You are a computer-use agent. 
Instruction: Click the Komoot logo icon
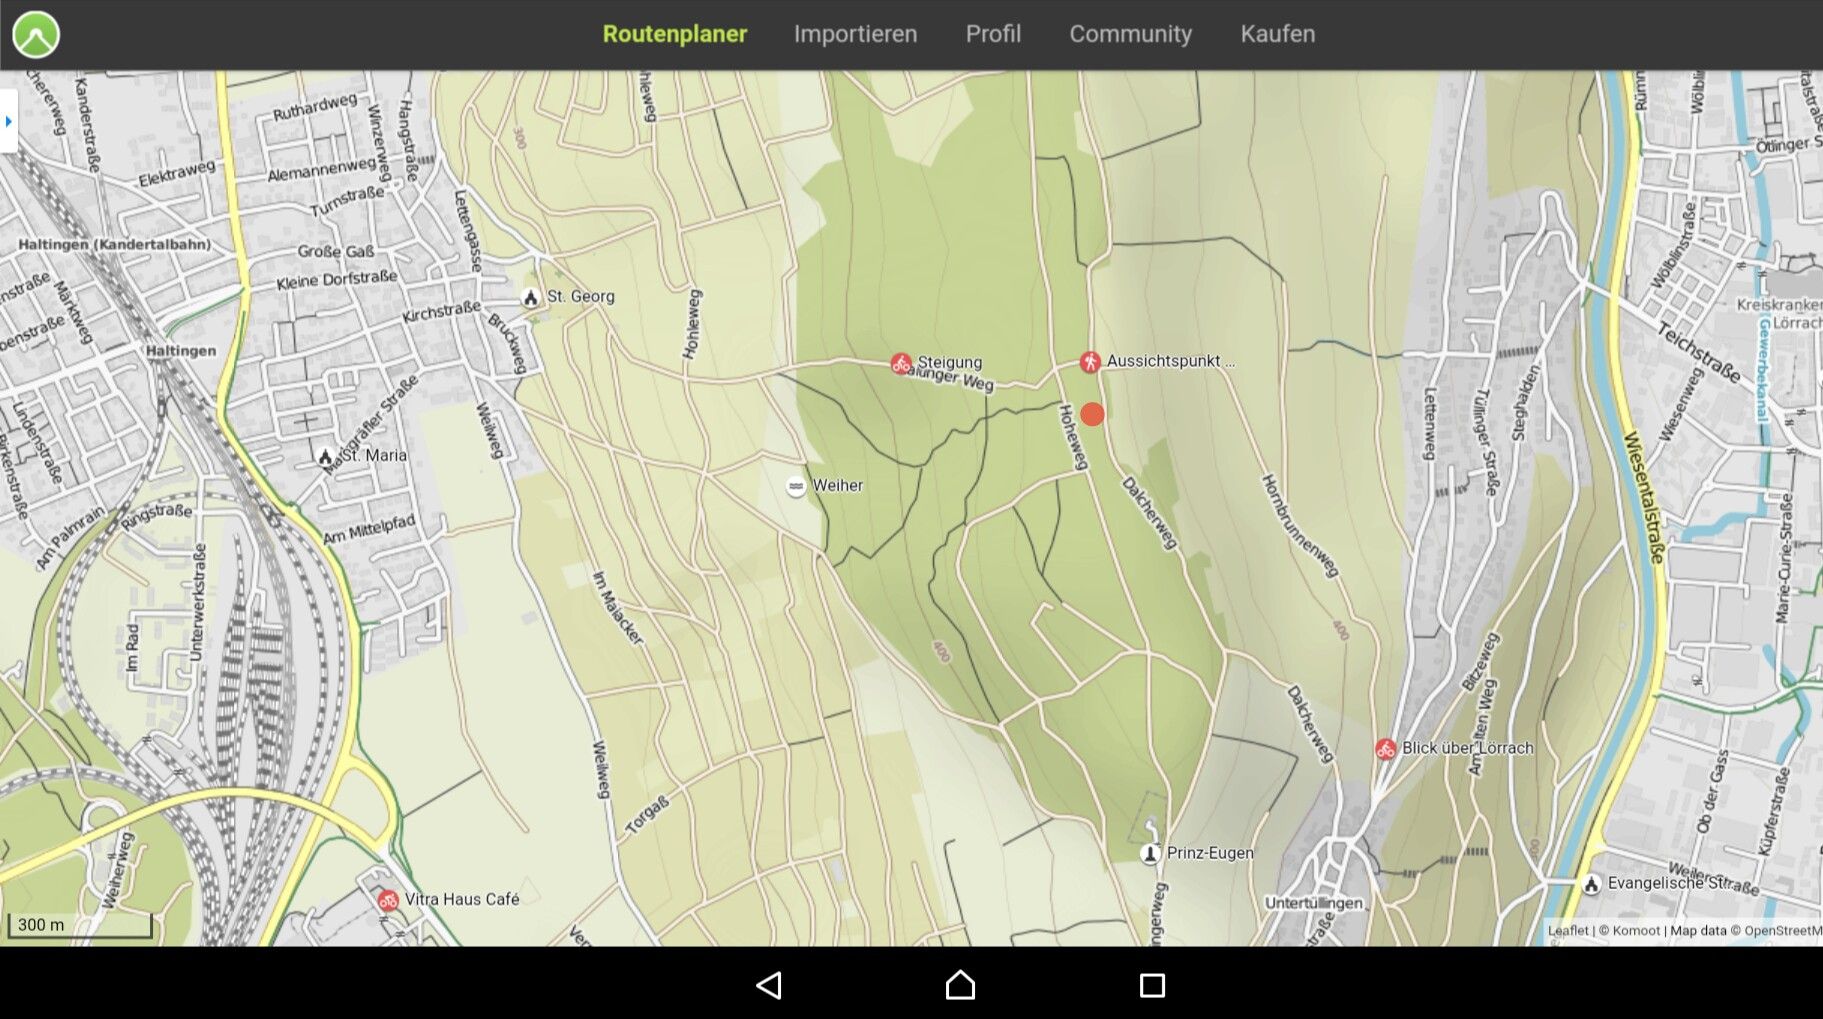[x=36, y=34]
